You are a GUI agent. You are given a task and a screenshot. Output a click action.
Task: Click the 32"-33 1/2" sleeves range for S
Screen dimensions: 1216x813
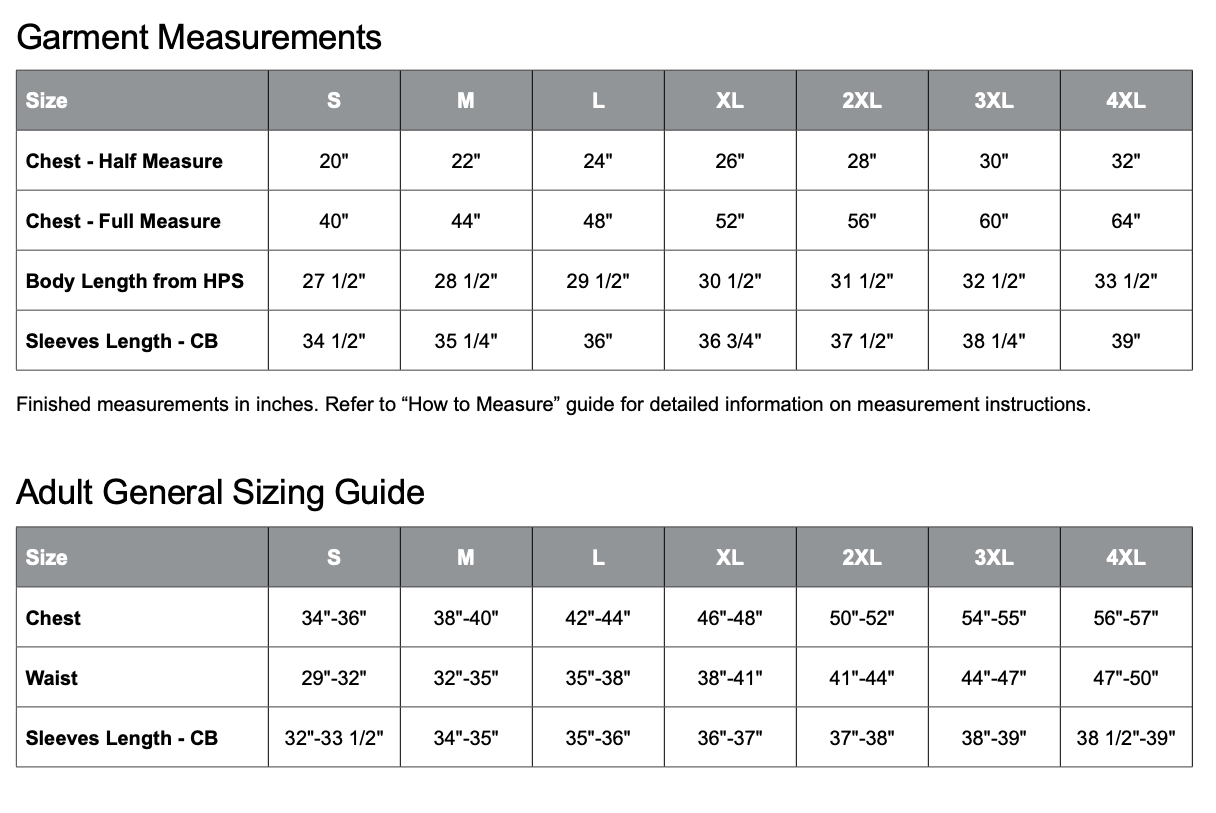[x=334, y=738]
